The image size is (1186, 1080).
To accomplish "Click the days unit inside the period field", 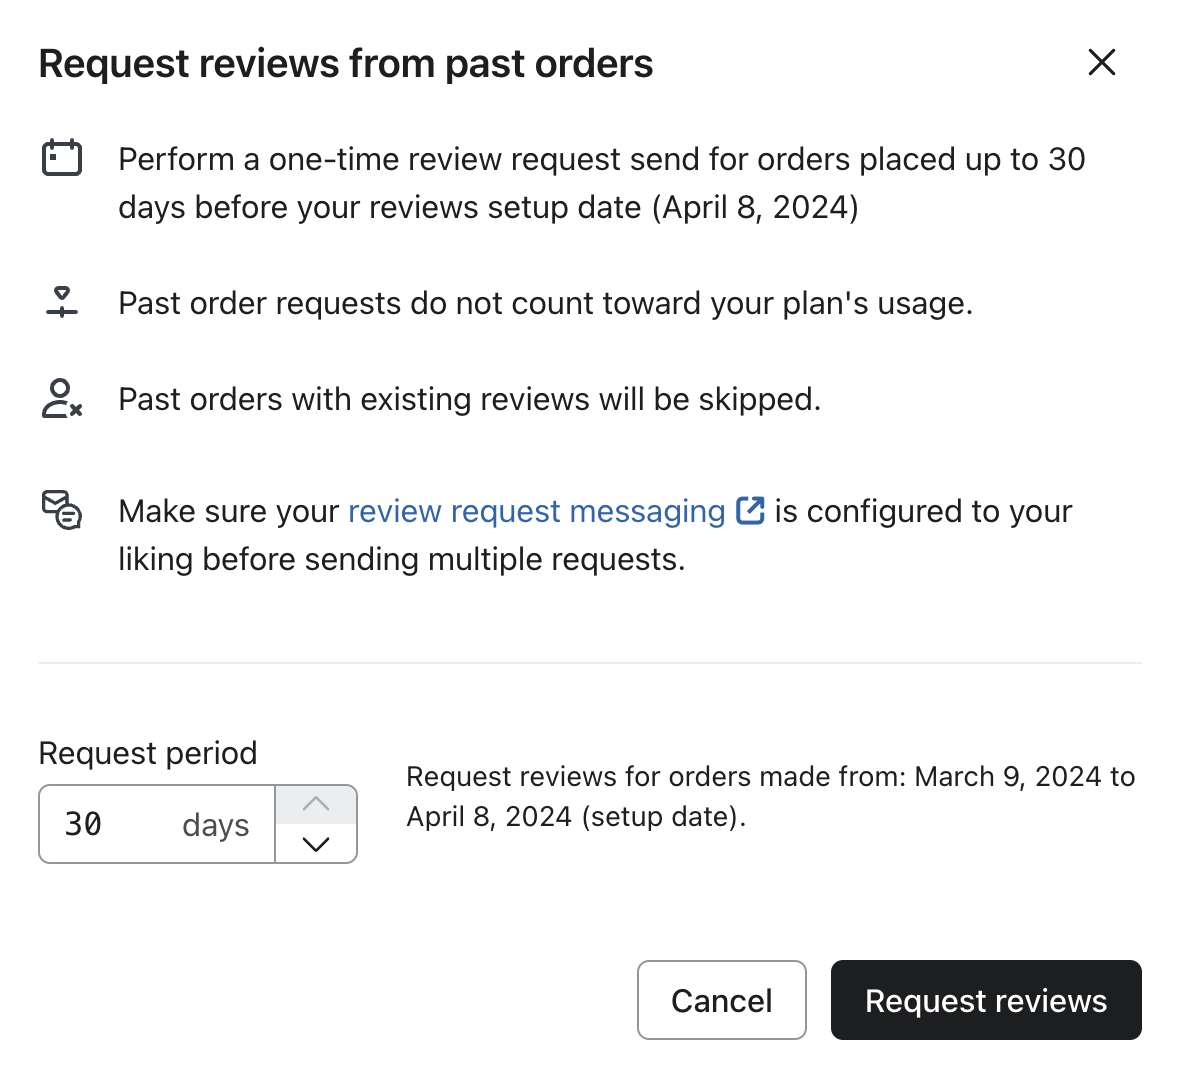I will (x=214, y=824).
